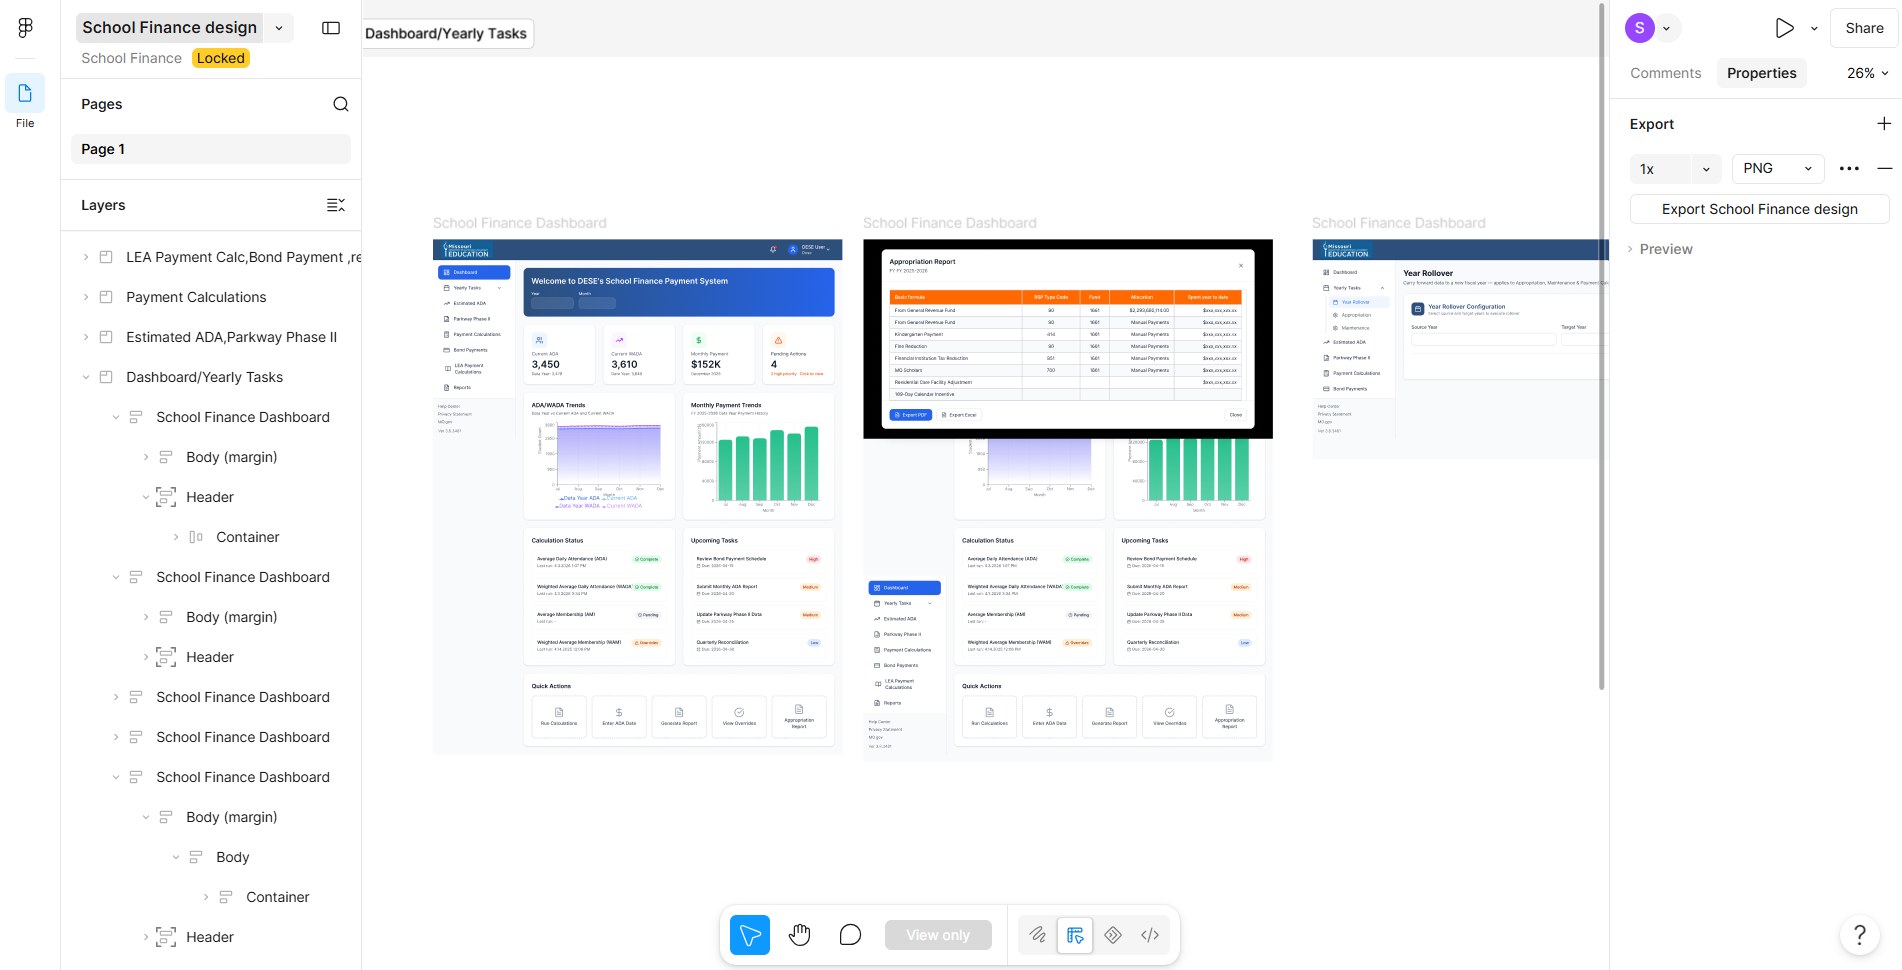Select the Comment tool
The width and height of the screenshot is (1902, 970).
[850, 935]
